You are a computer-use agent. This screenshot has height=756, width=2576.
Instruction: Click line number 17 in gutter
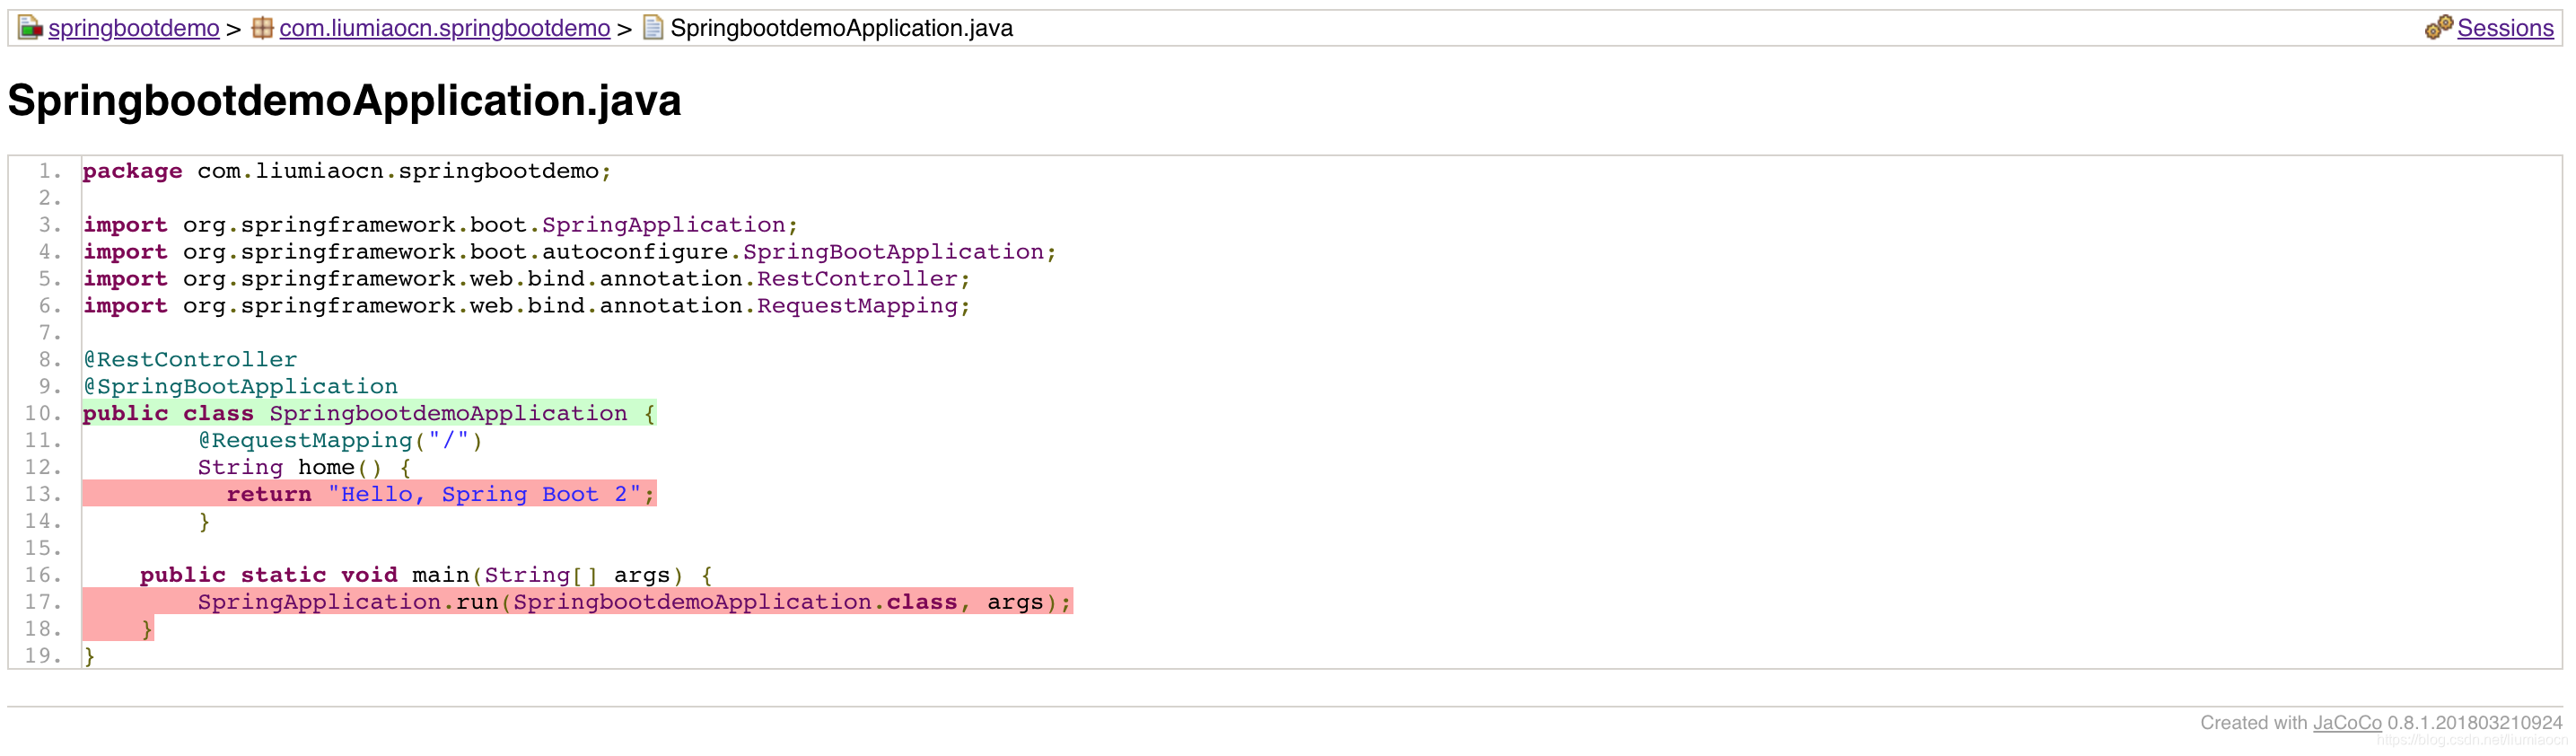coord(43,602)
